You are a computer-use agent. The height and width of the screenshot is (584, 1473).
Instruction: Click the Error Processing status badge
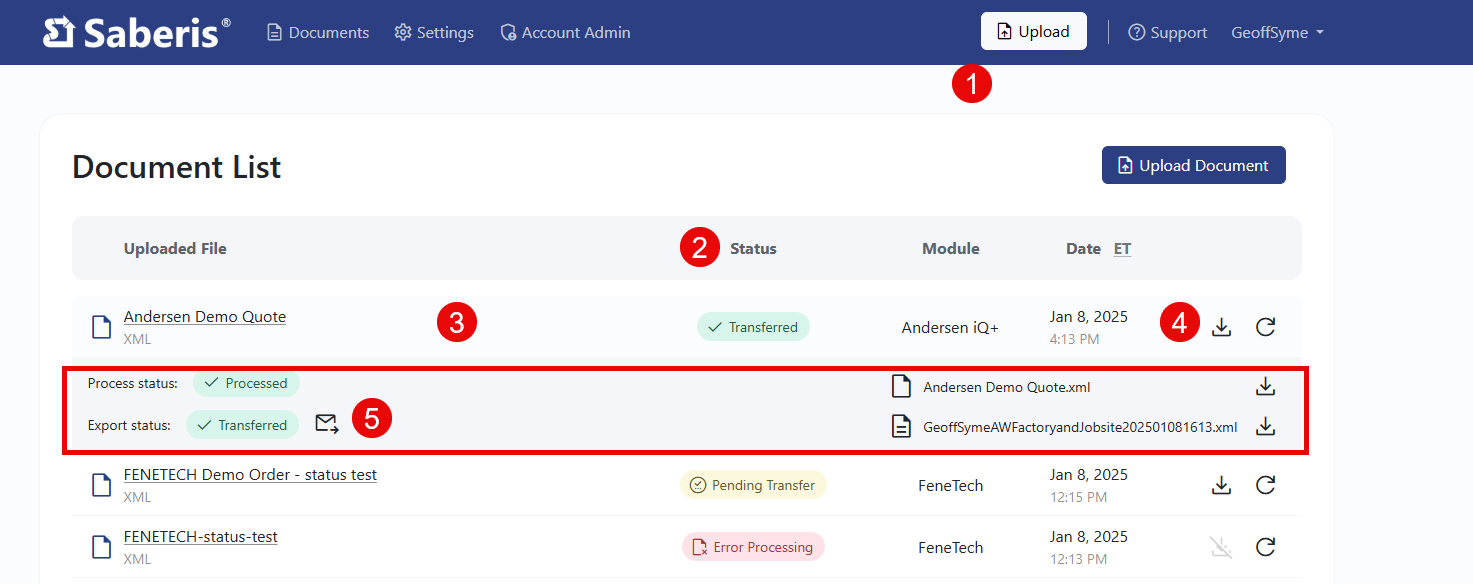[x=753, y=547]
